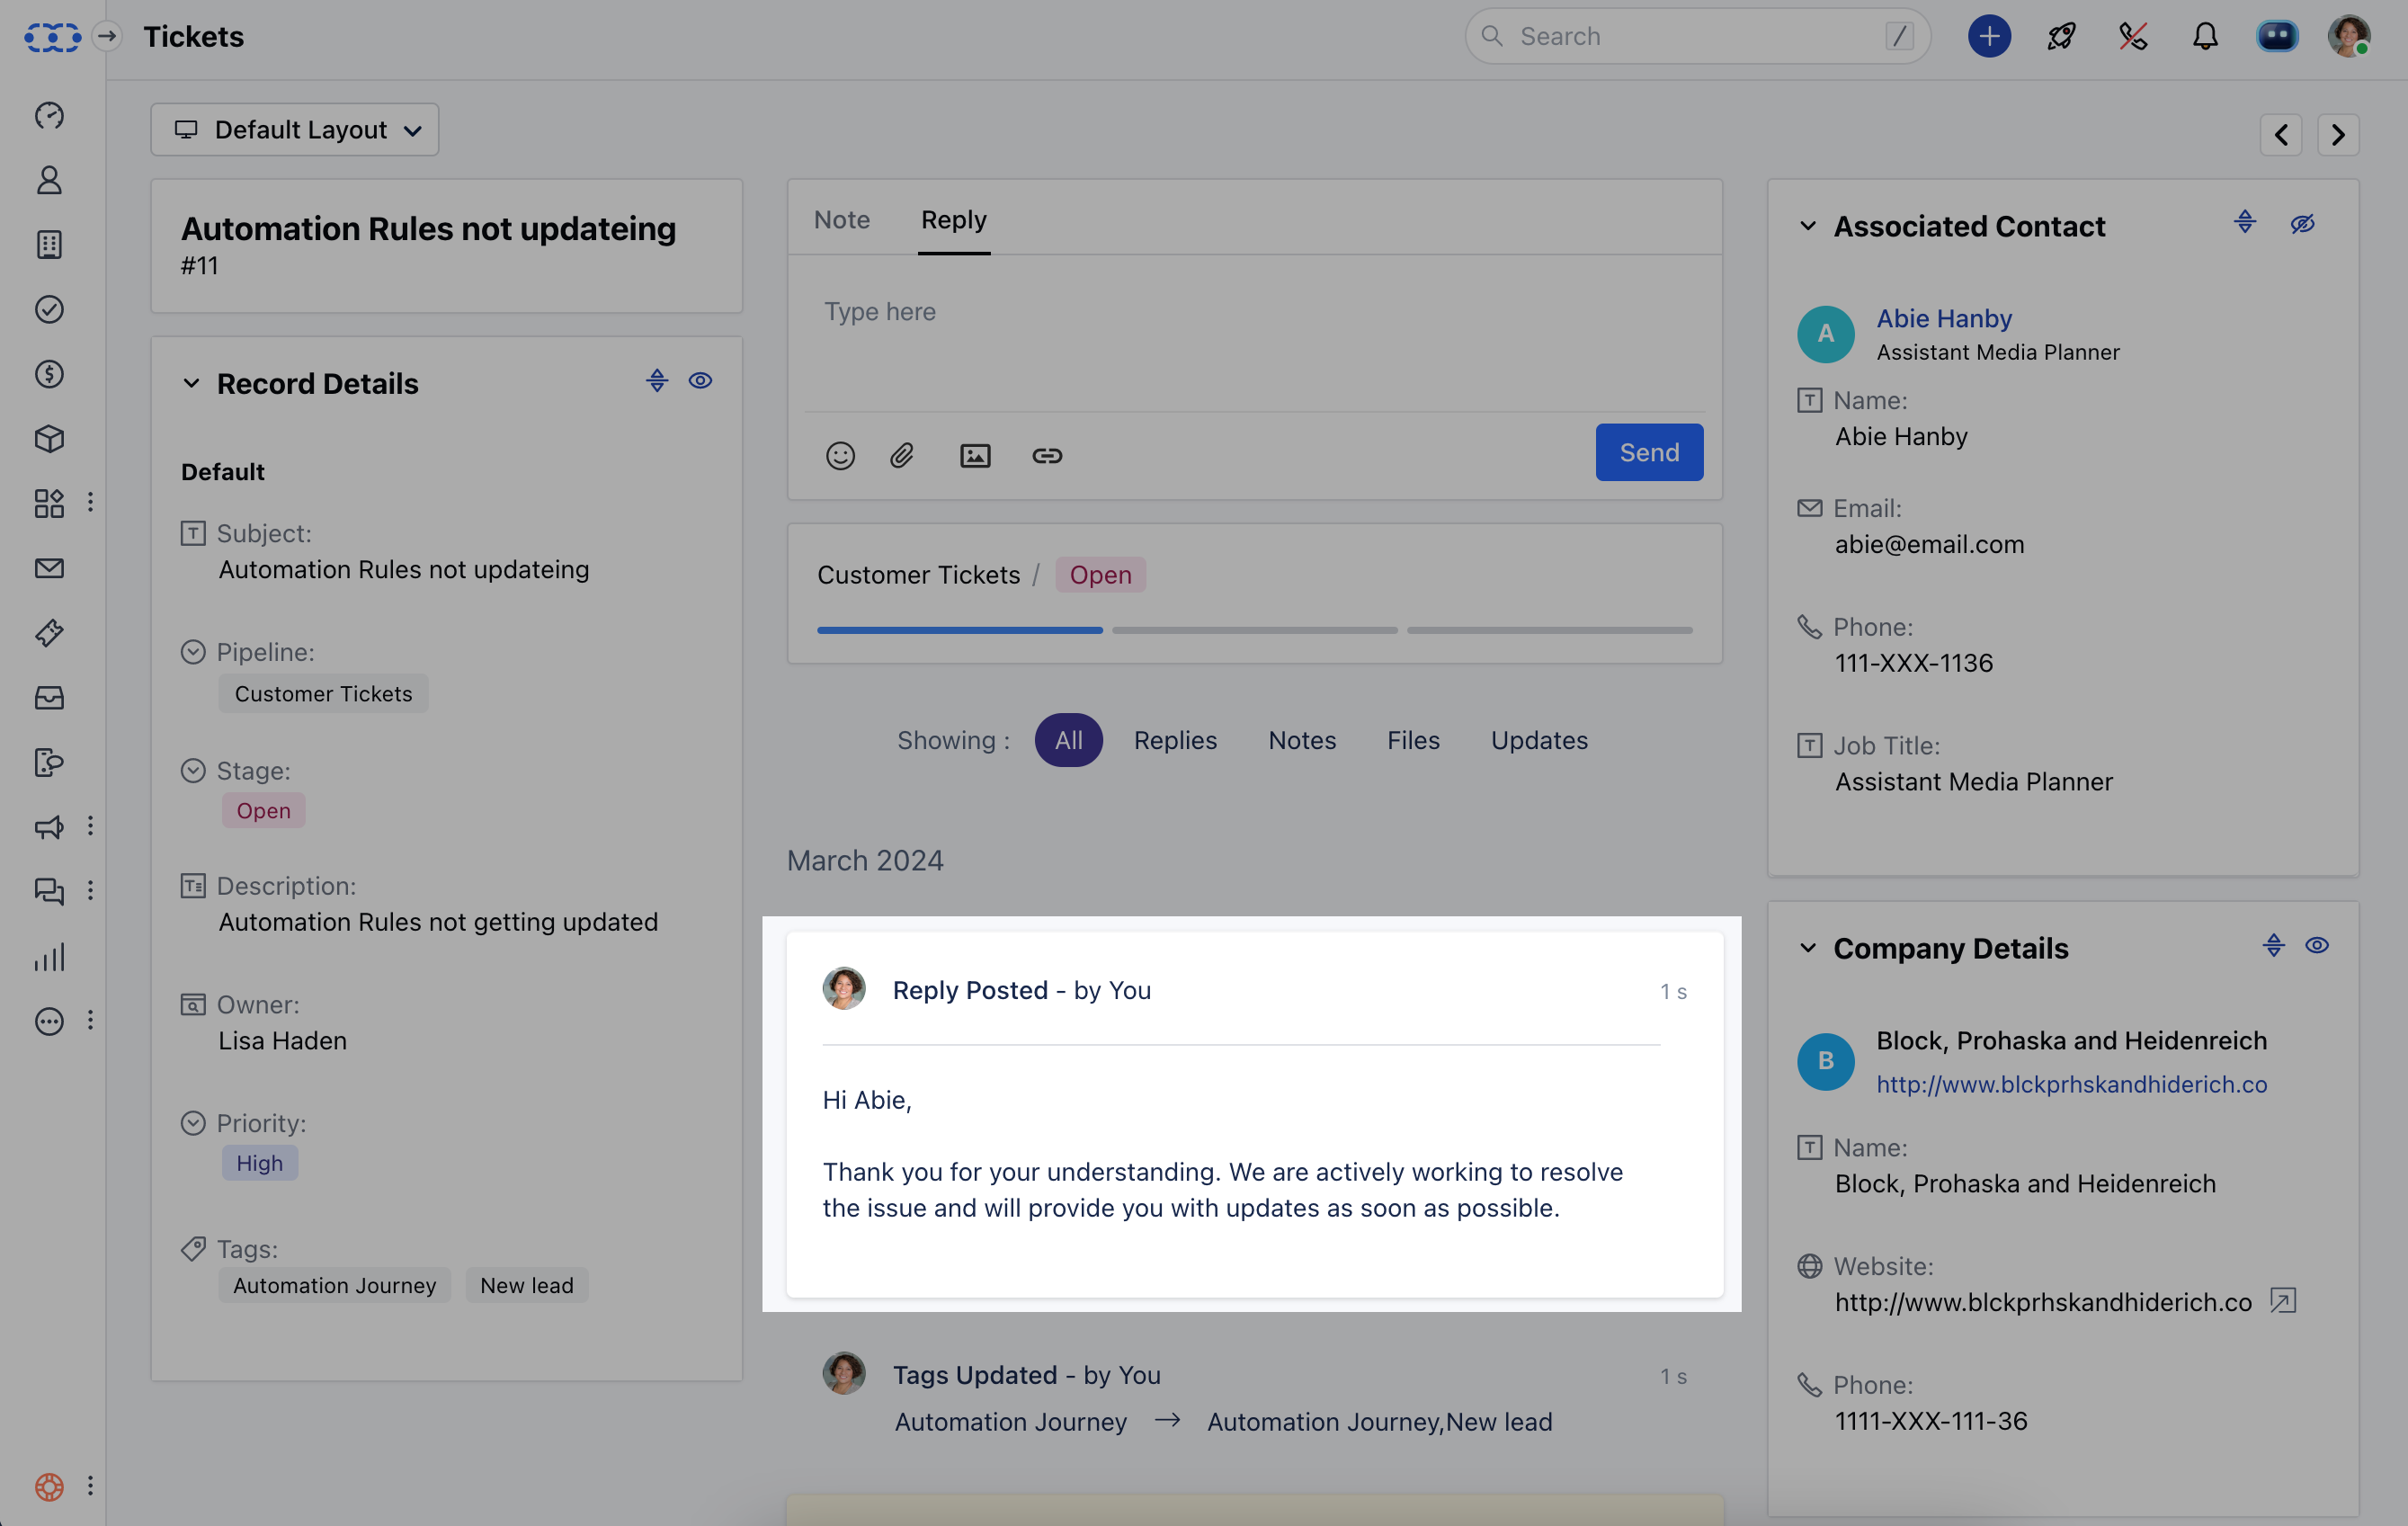Open the Default Layout dropdown
This screenshot has width=2408, height=1526.
[294, 130]
